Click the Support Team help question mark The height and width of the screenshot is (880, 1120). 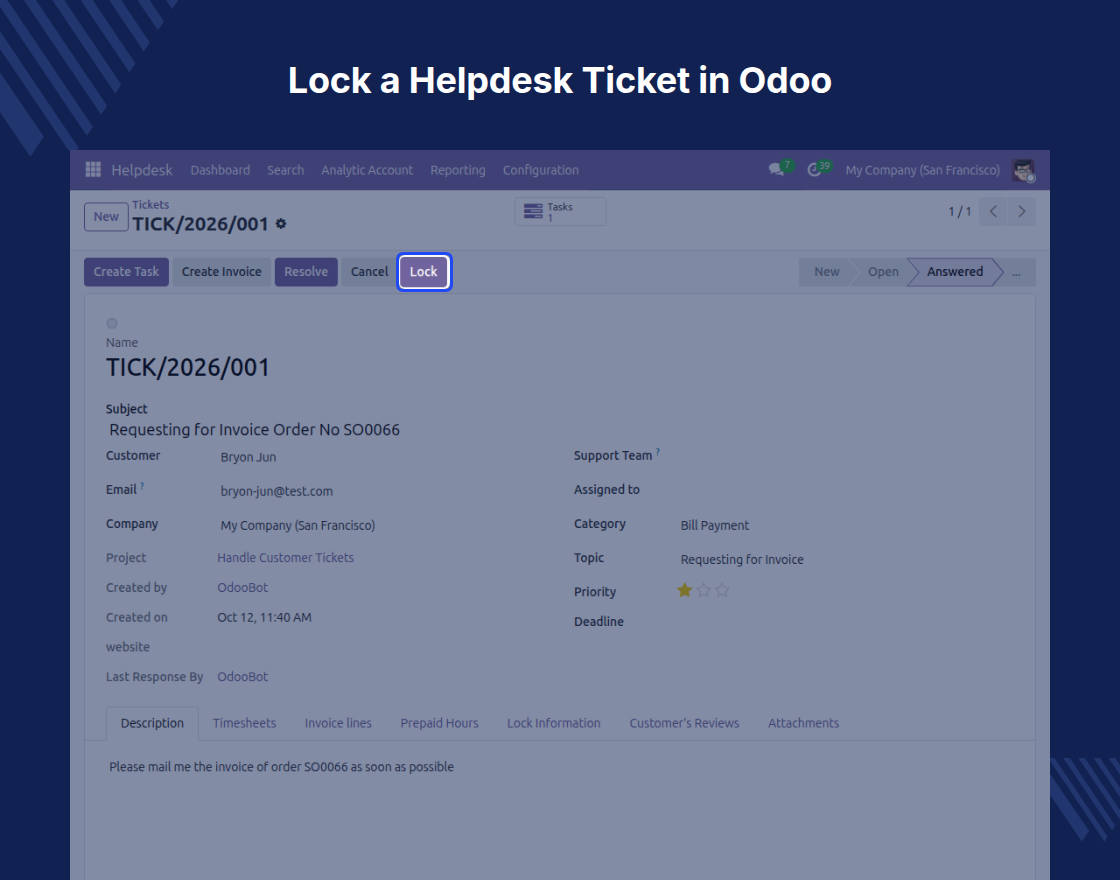click(658, 451)
